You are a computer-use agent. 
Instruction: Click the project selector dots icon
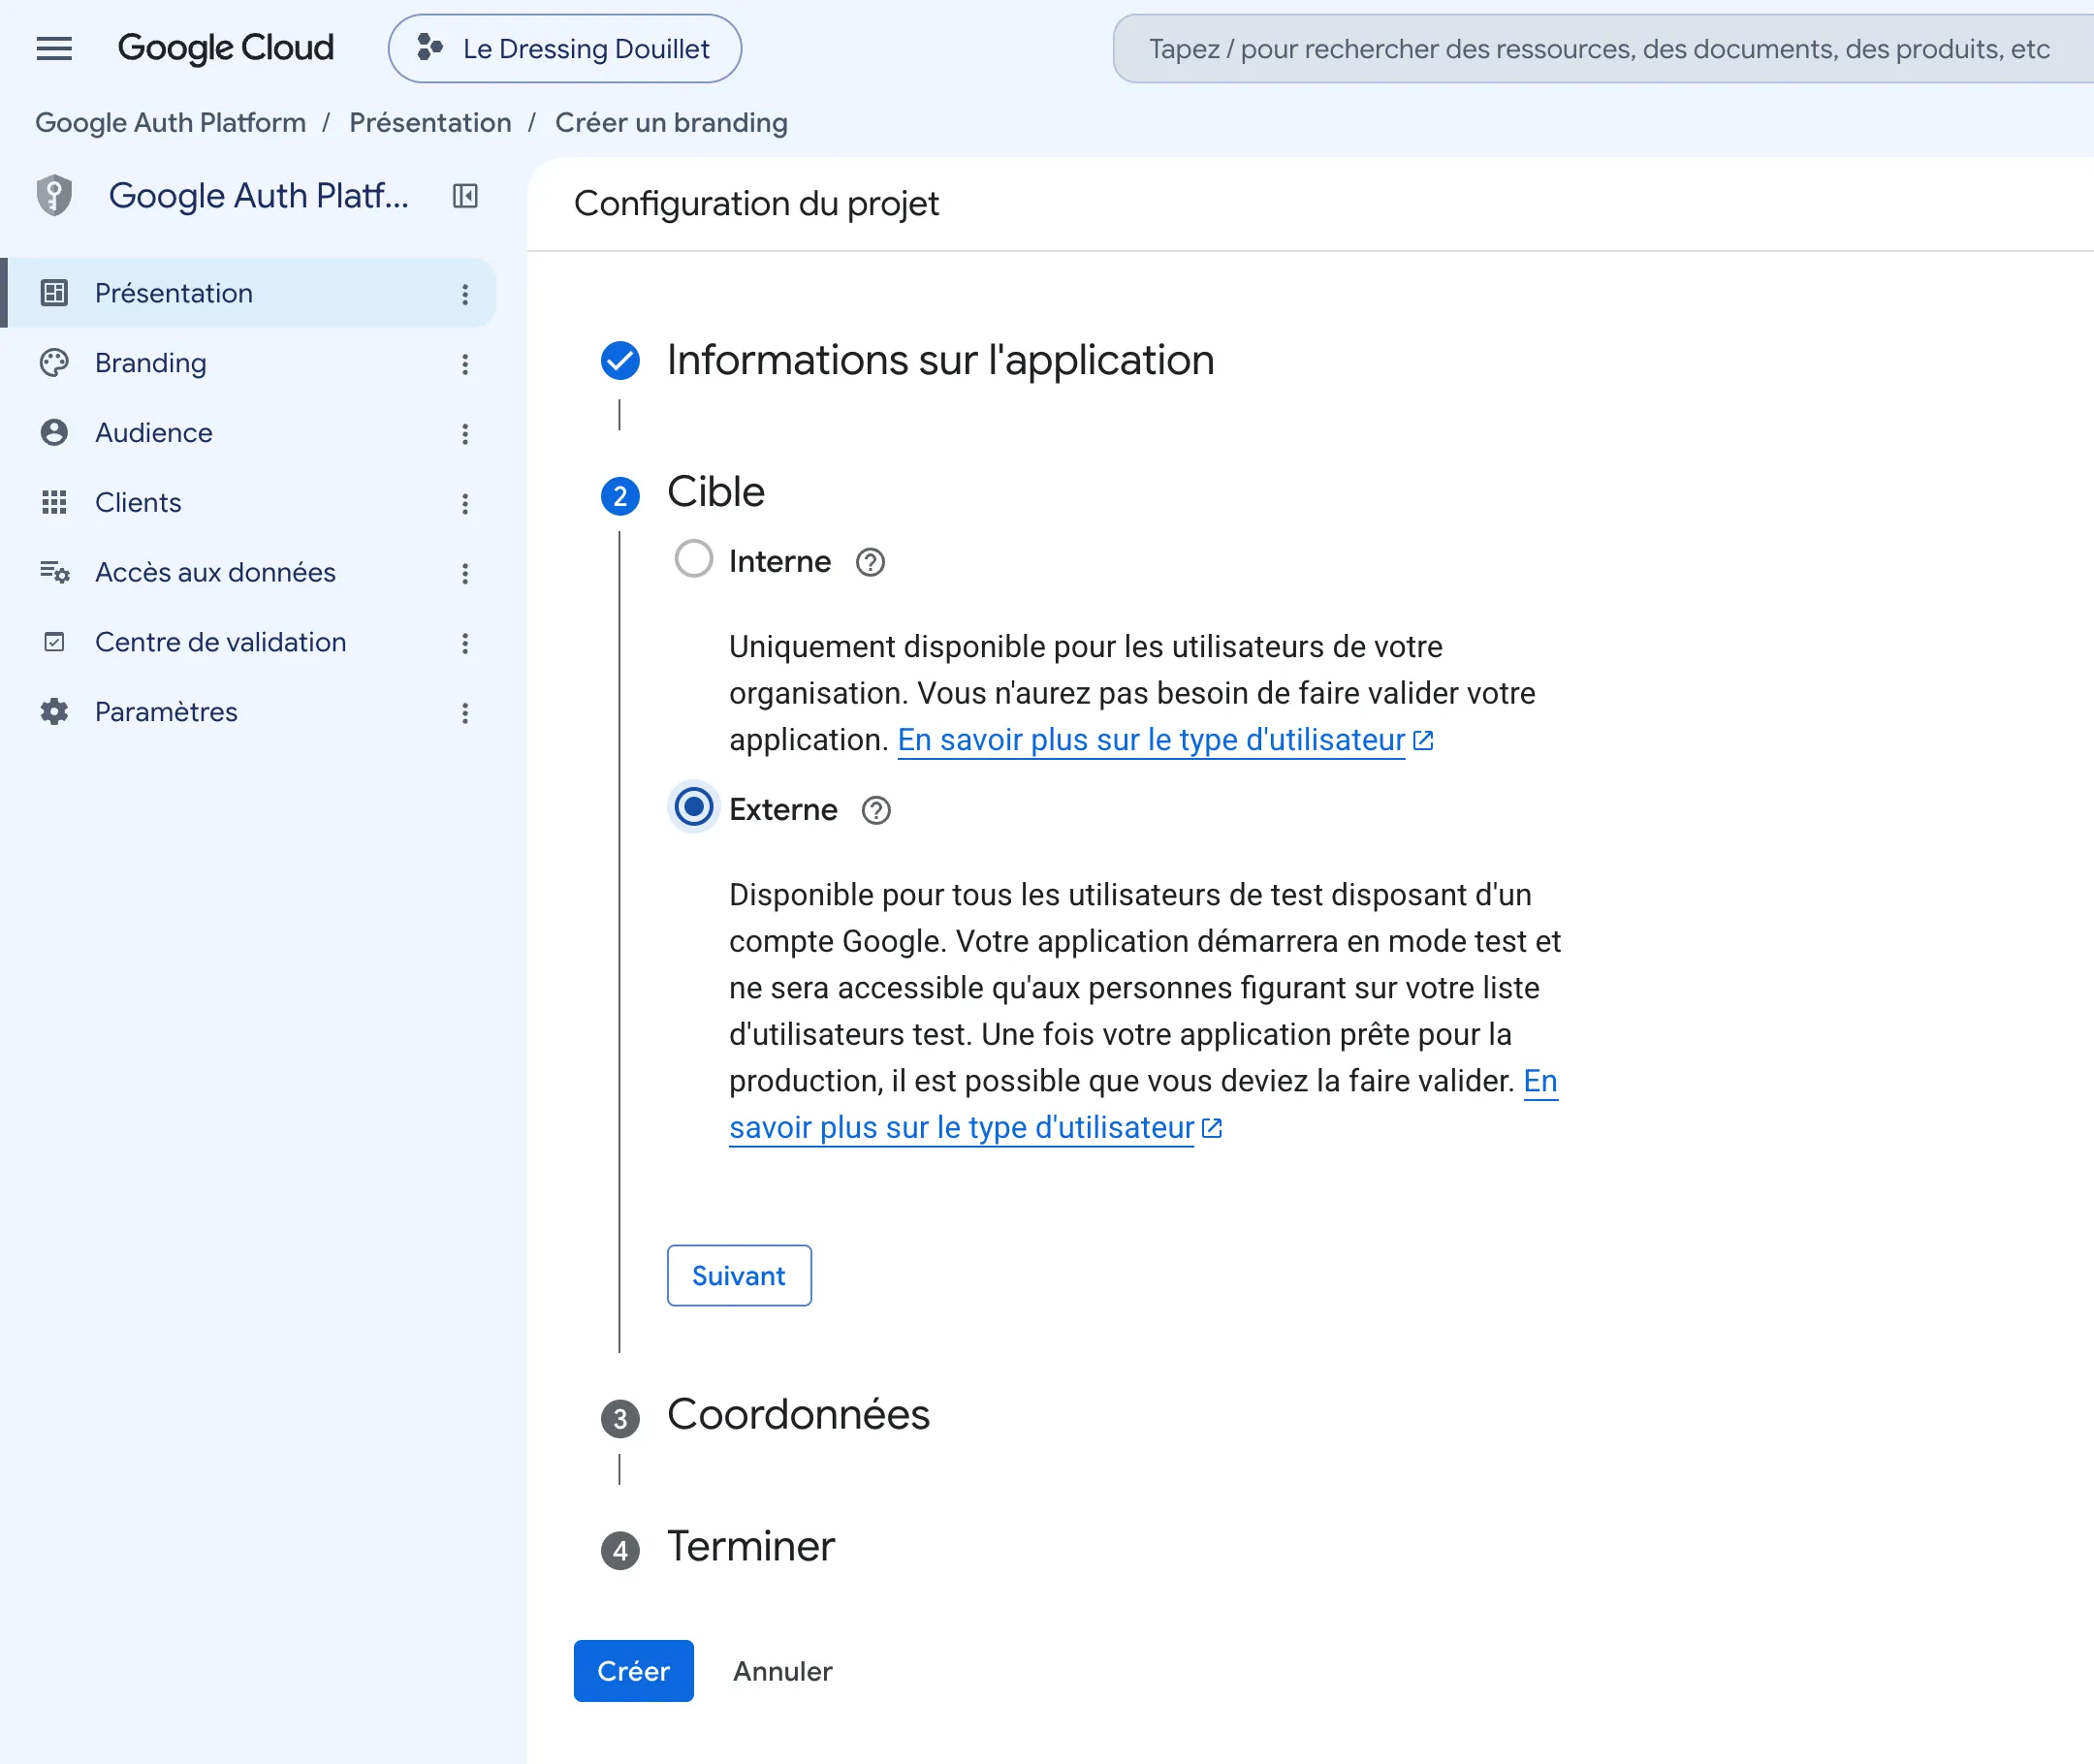pyautogui.click(x=429, y=47)
